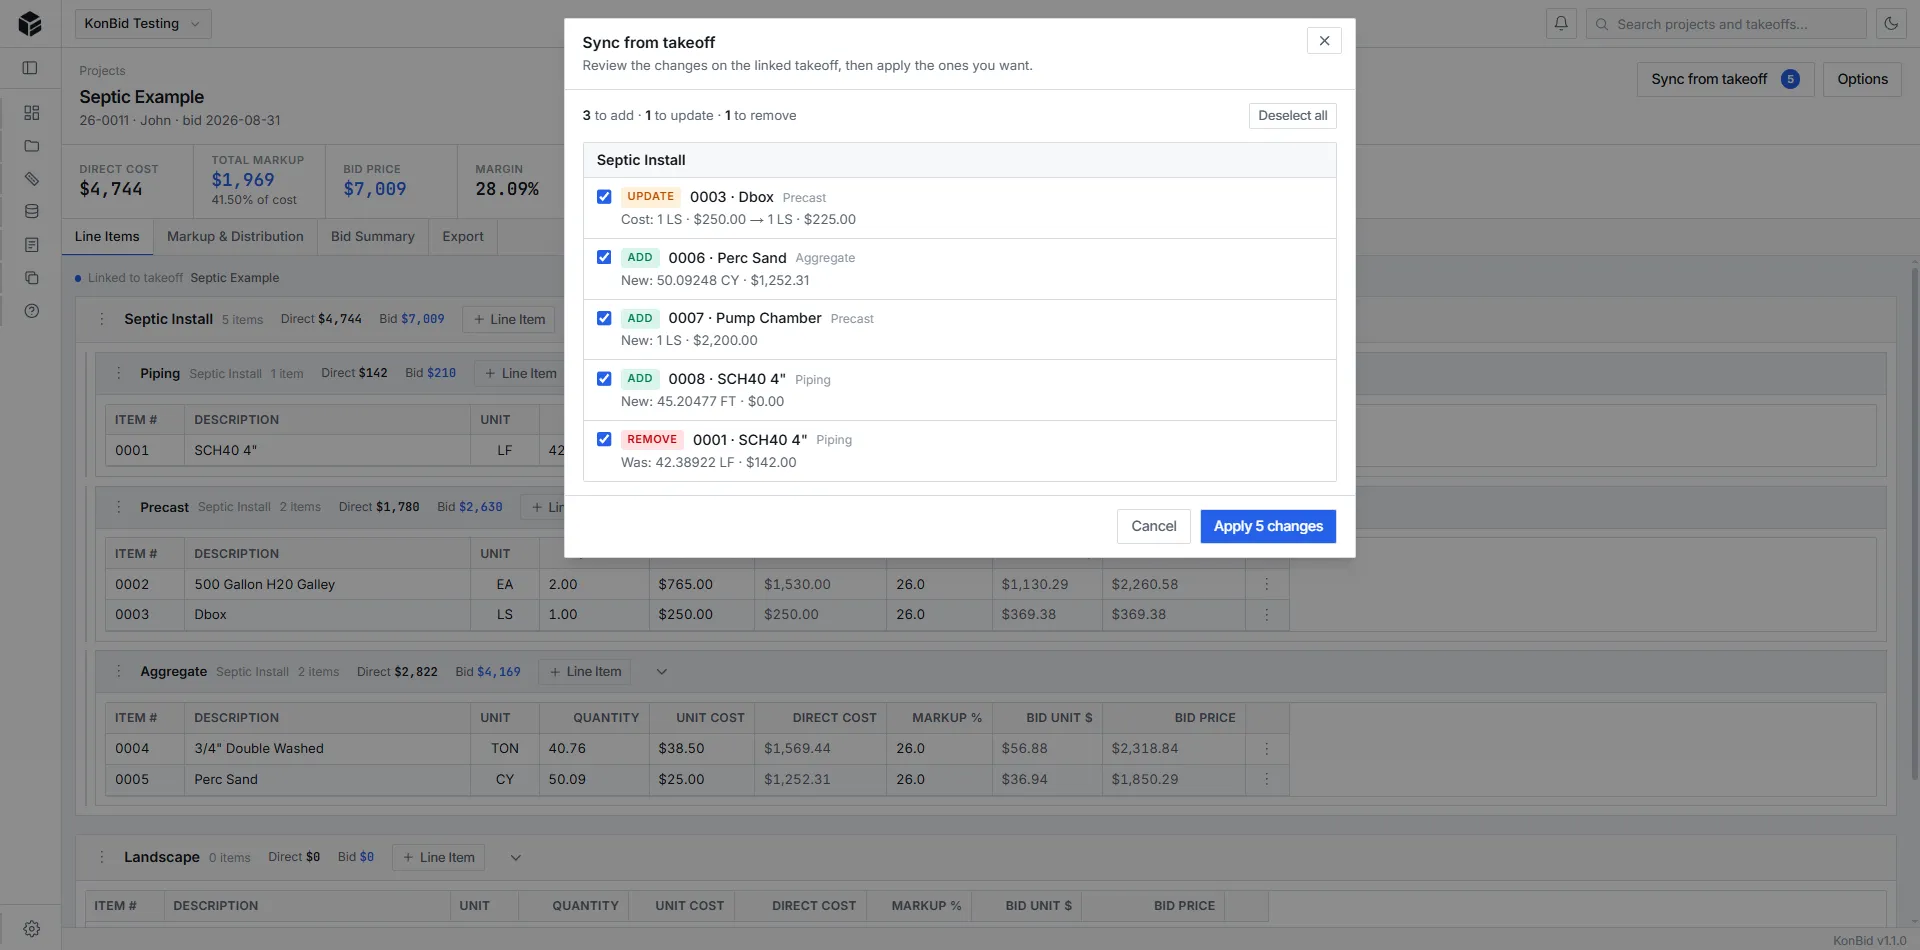Click the Sync from takeoff header button
This screenshot has width=1920, height=950.
(x=1725, y=80)
